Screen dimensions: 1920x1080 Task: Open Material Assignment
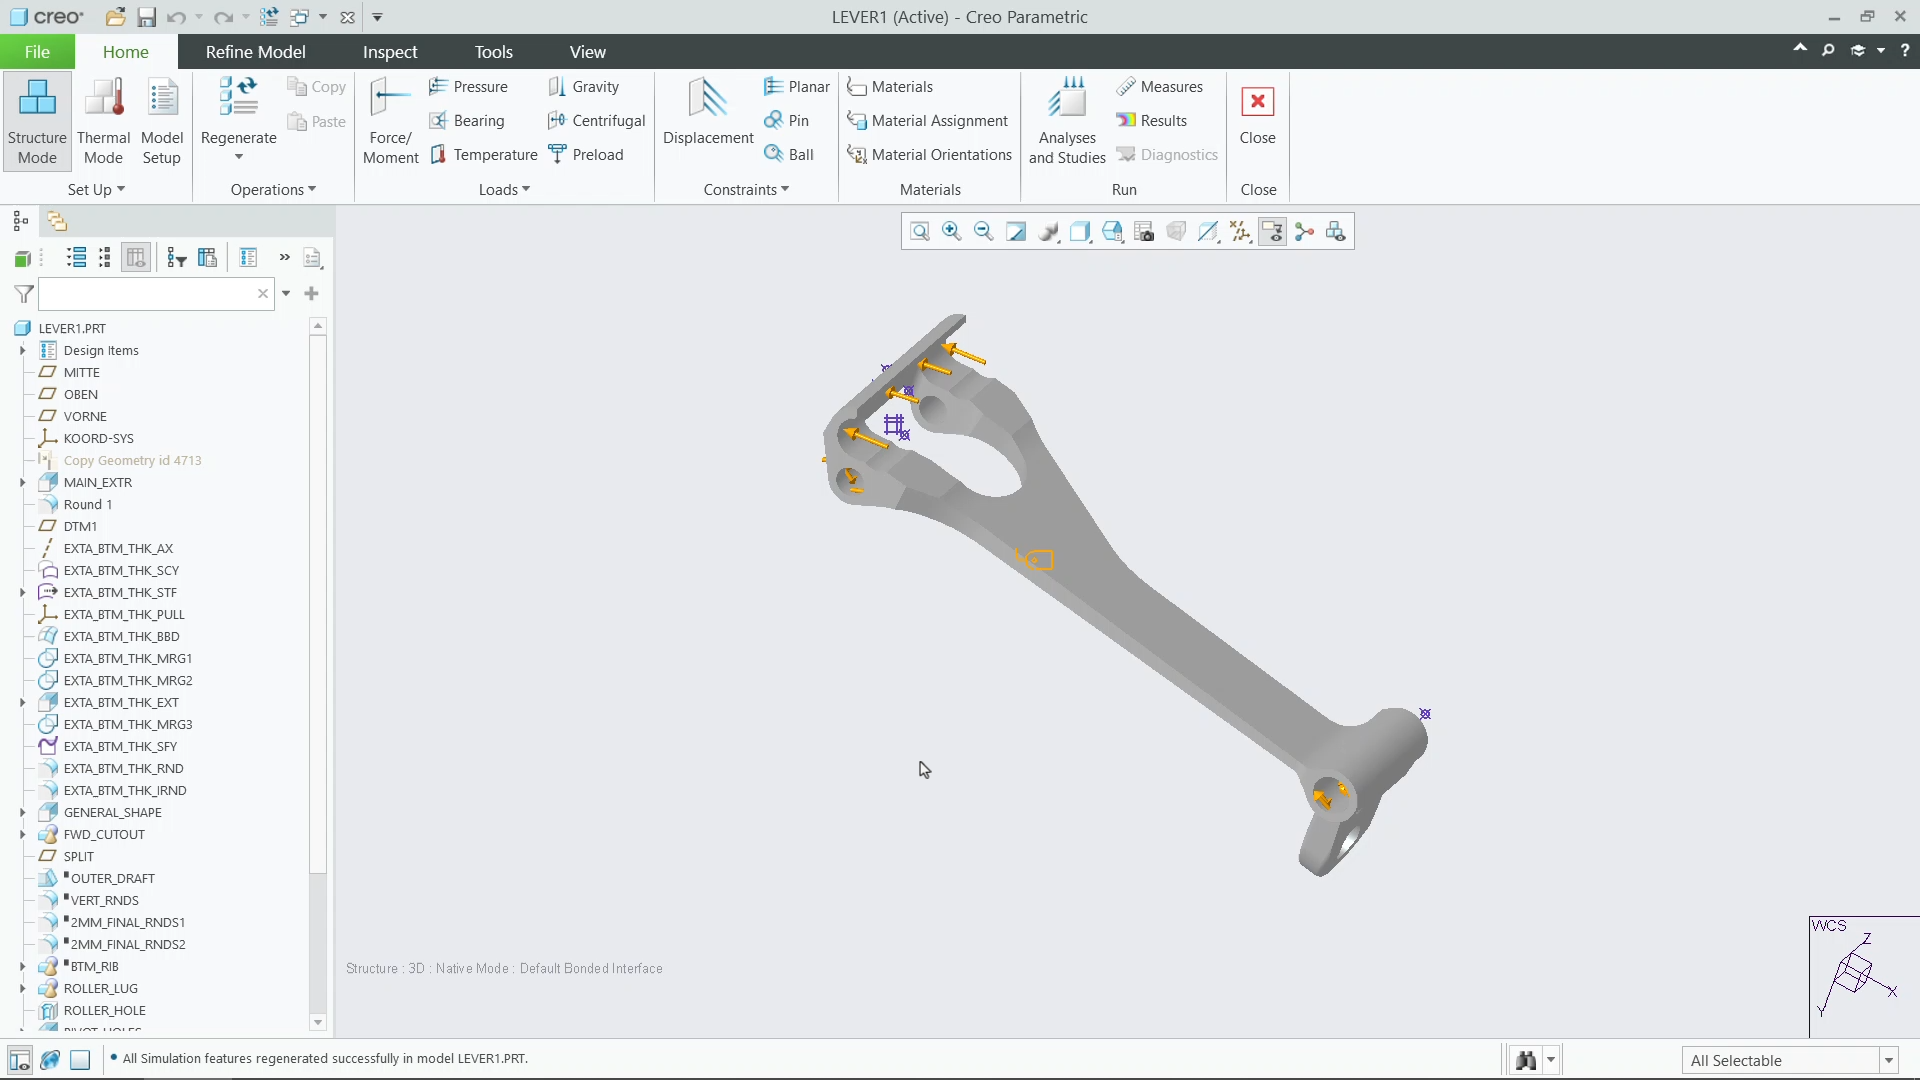click(x=928, y=121)
